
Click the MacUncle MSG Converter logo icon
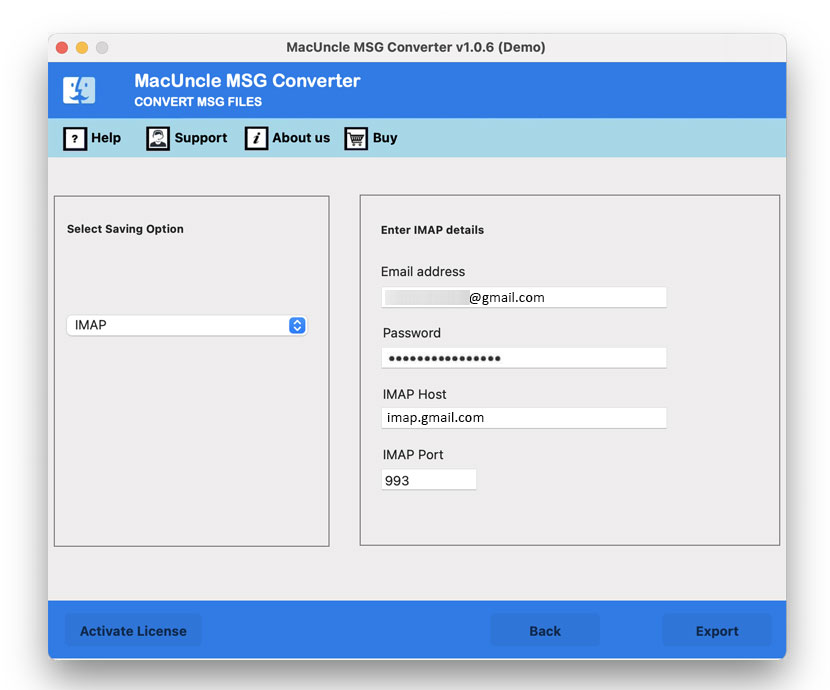[80, 89]
